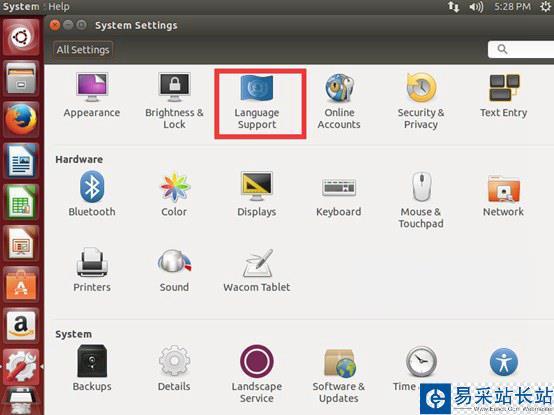The width and height of the screenshot is (554, 415).
Task: Open the network indicator in top bar
Action: coord(453,7)
